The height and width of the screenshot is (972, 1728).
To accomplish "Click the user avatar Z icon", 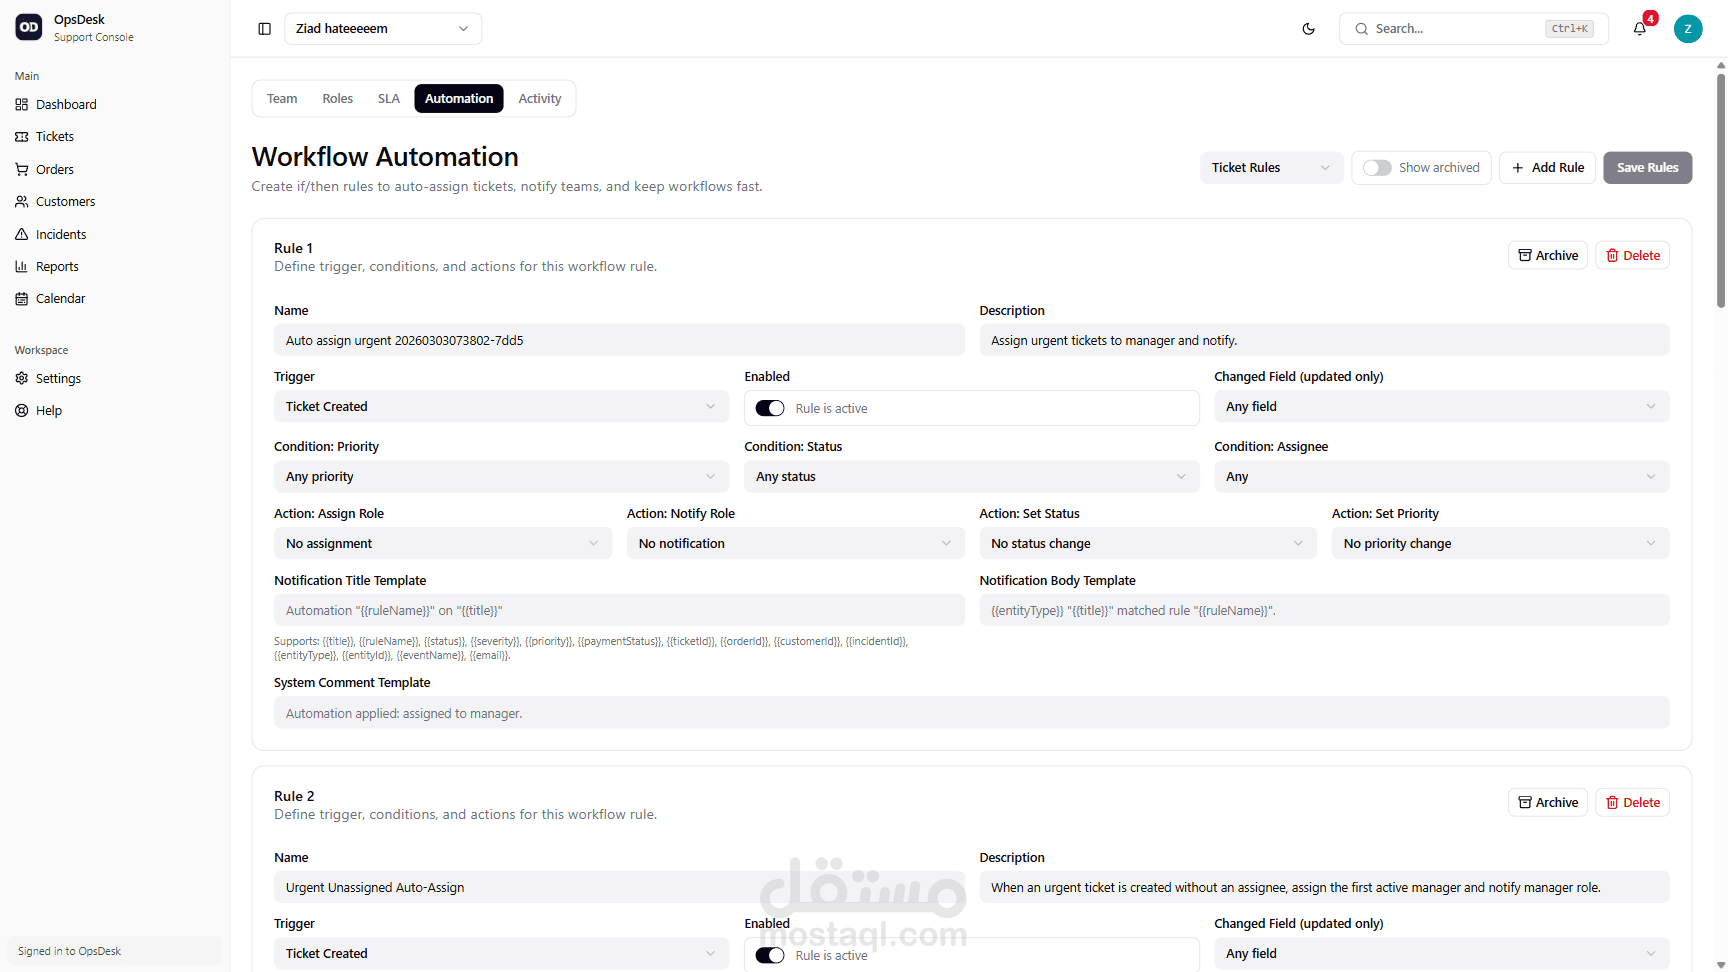I will [x=1687, y=29].
